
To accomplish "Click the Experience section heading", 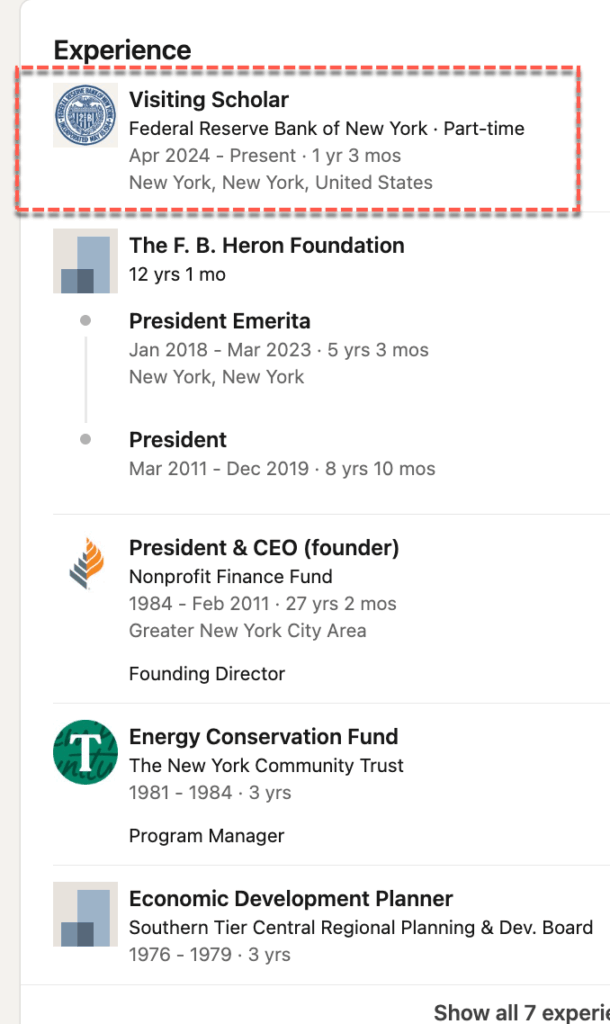I will (122, 50).
